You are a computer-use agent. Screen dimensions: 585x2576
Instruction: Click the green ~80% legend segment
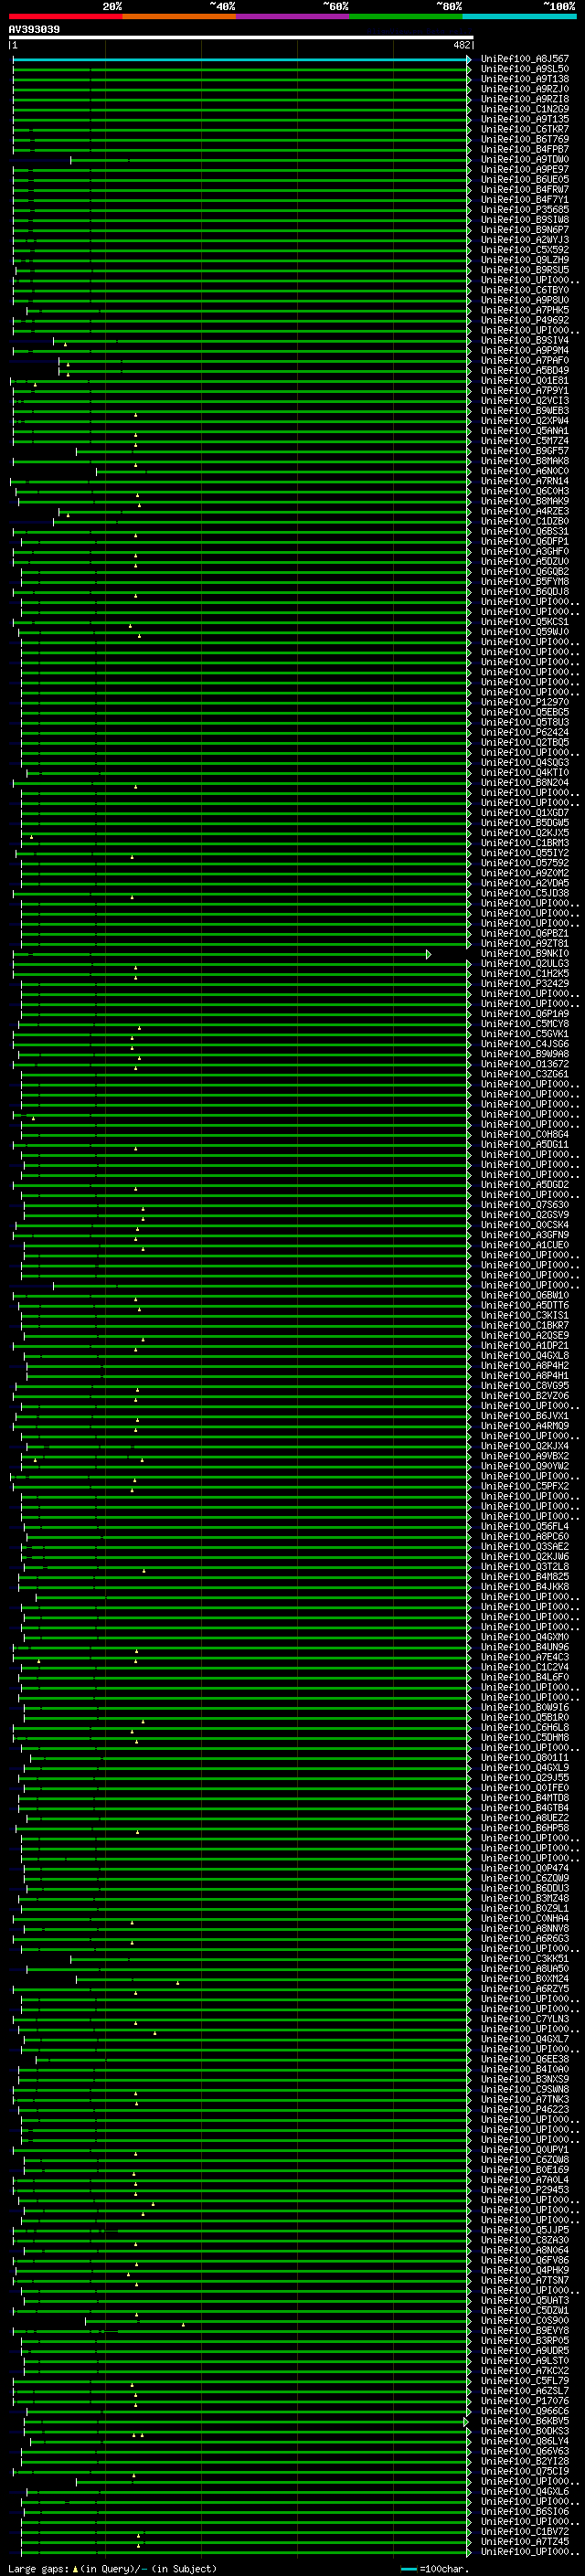(x=406, y=15)
